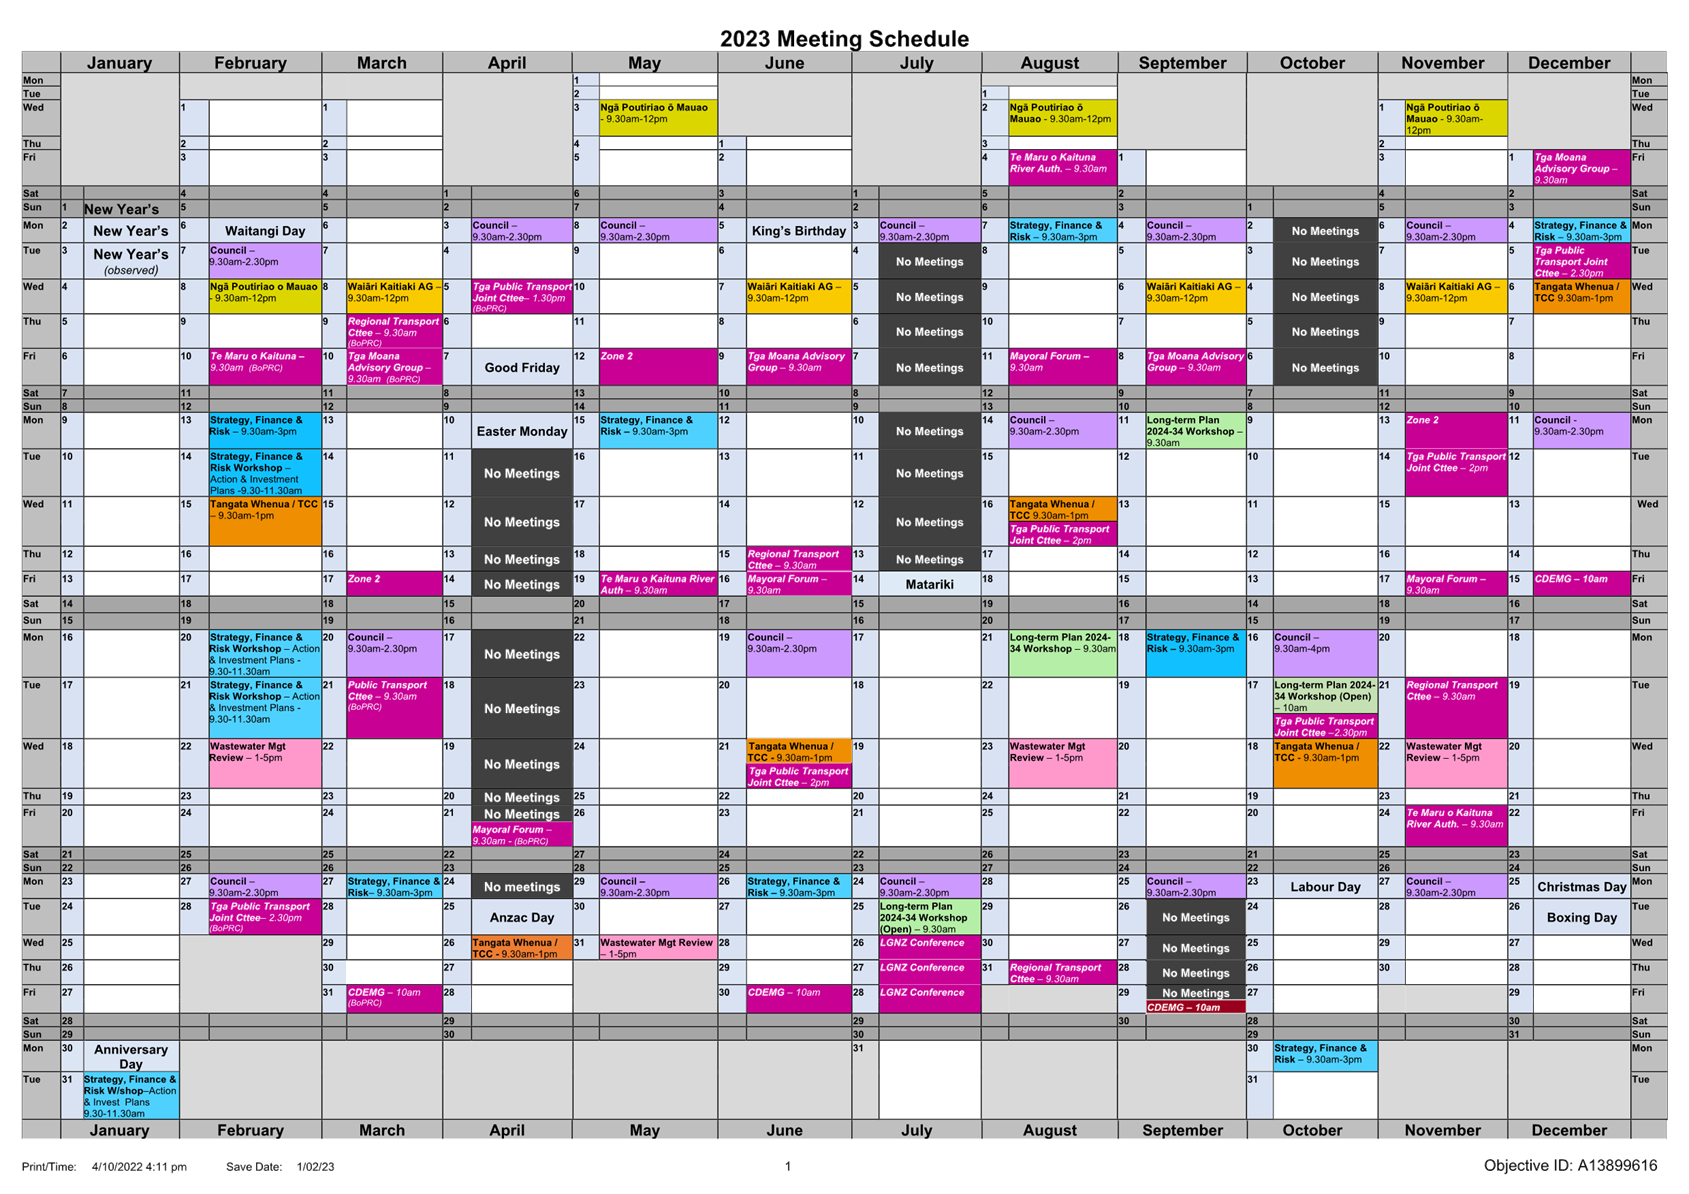Image resolution: width=1689 pixels, height=1194 pixels.
Task: Click 'Council - 9.30am-2.30pm' on 11 December
Action: click(1581, 432)
